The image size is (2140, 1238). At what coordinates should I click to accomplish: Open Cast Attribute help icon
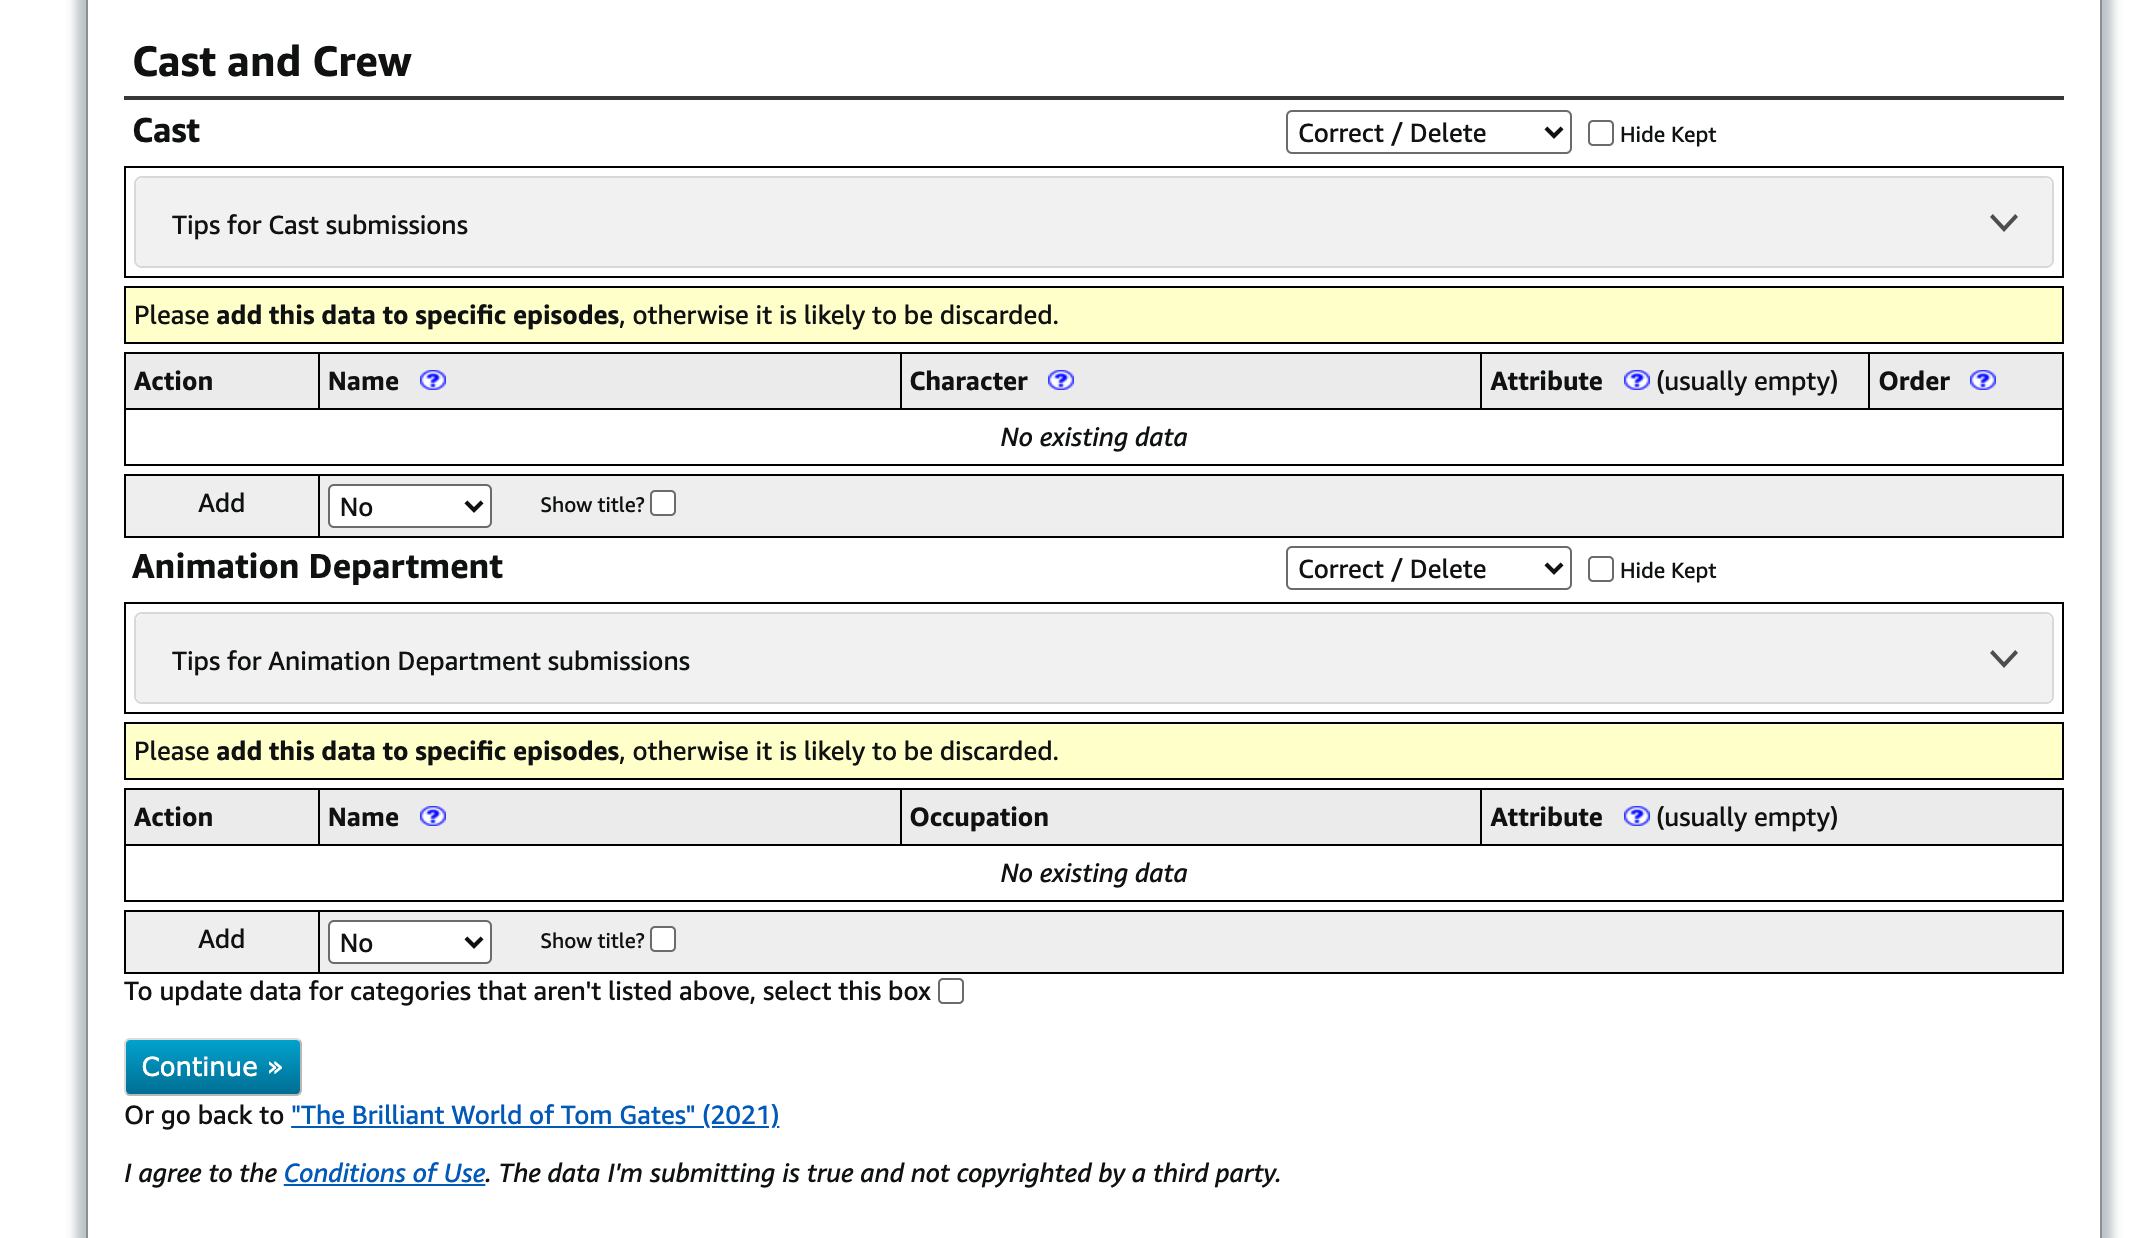pos(1636,381)
